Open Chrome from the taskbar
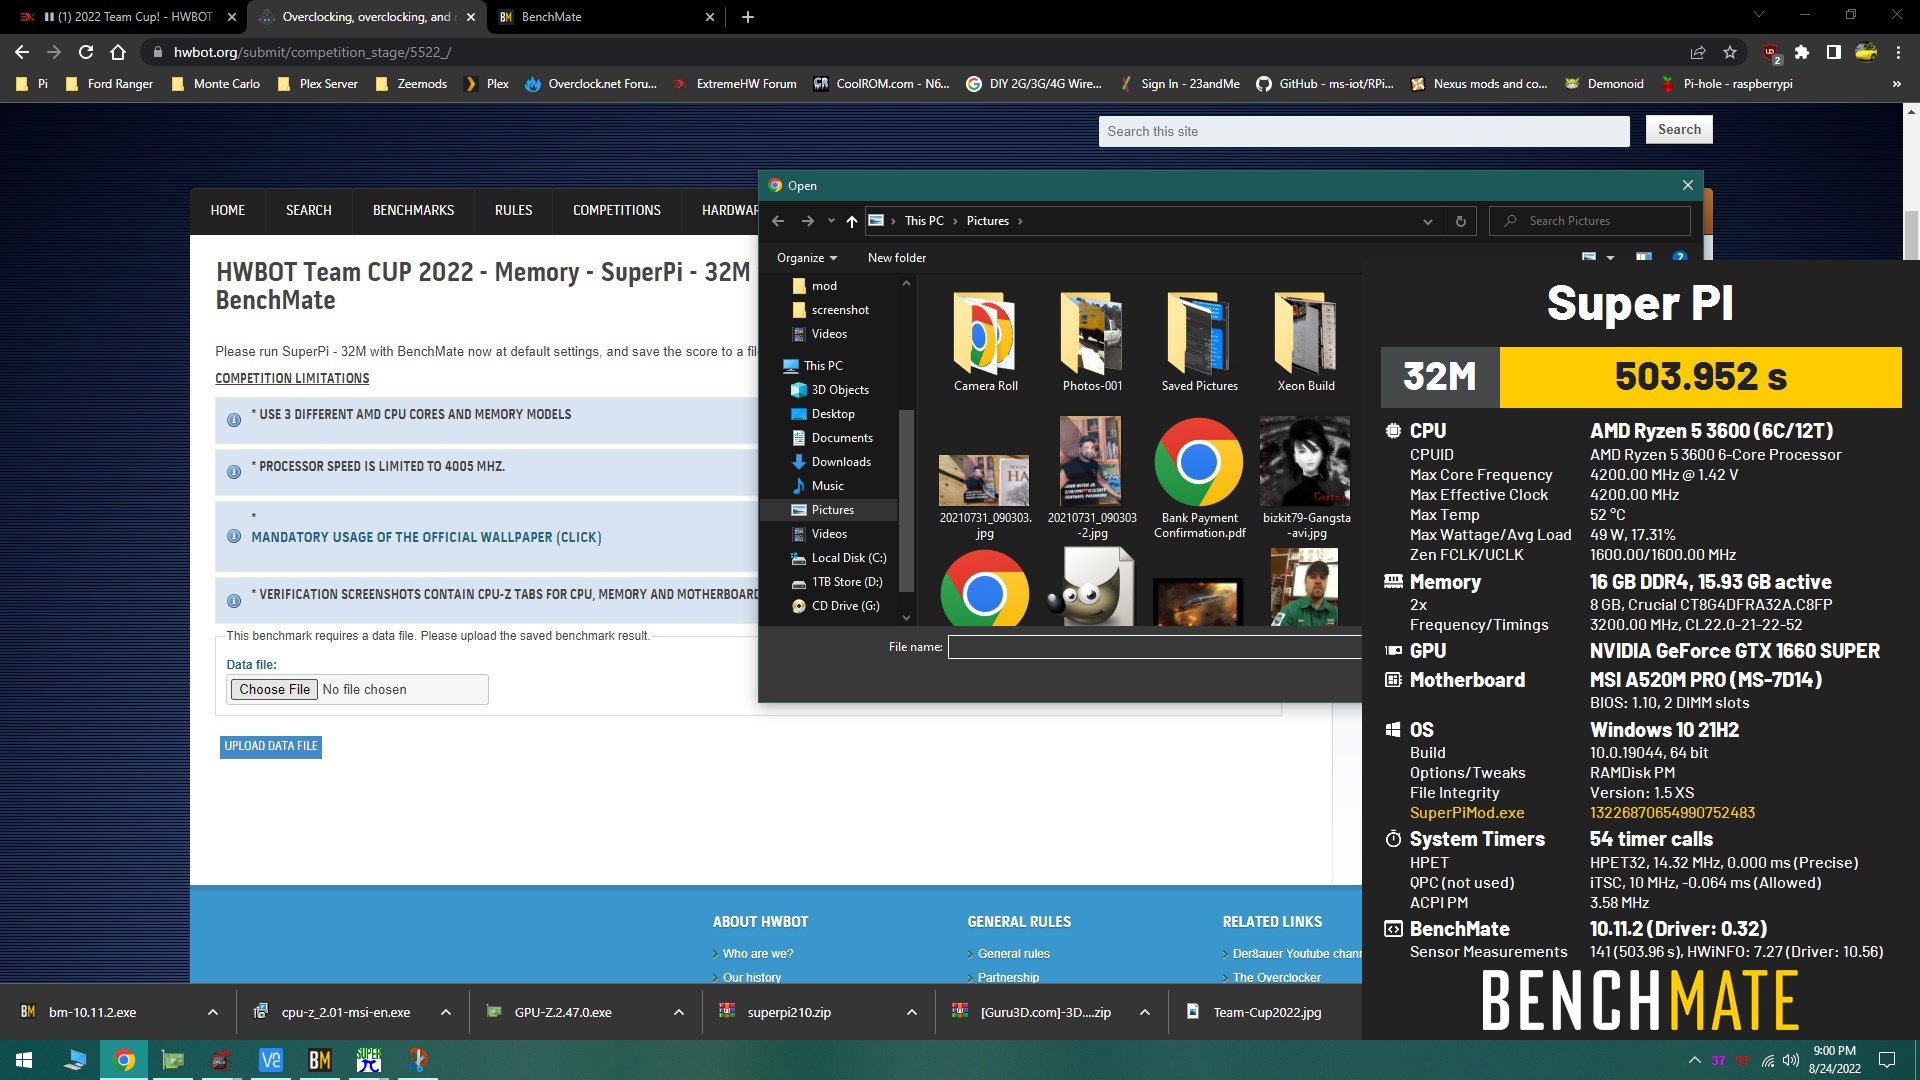 tap(124, 1060)
